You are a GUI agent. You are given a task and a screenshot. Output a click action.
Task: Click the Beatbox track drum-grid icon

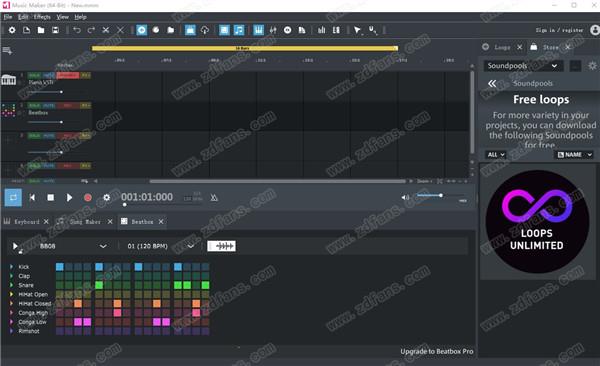pos(8,111)
